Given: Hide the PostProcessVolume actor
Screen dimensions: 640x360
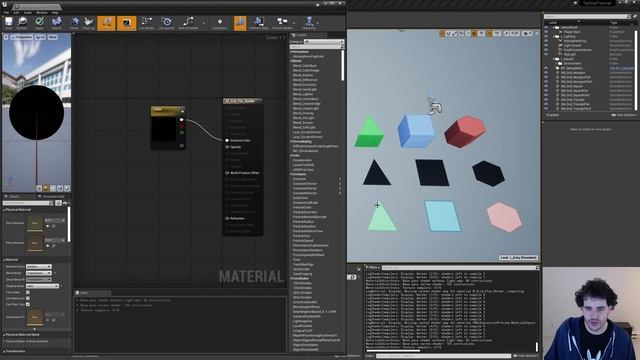Looking at the screenshot, I should tap(546, 50).
